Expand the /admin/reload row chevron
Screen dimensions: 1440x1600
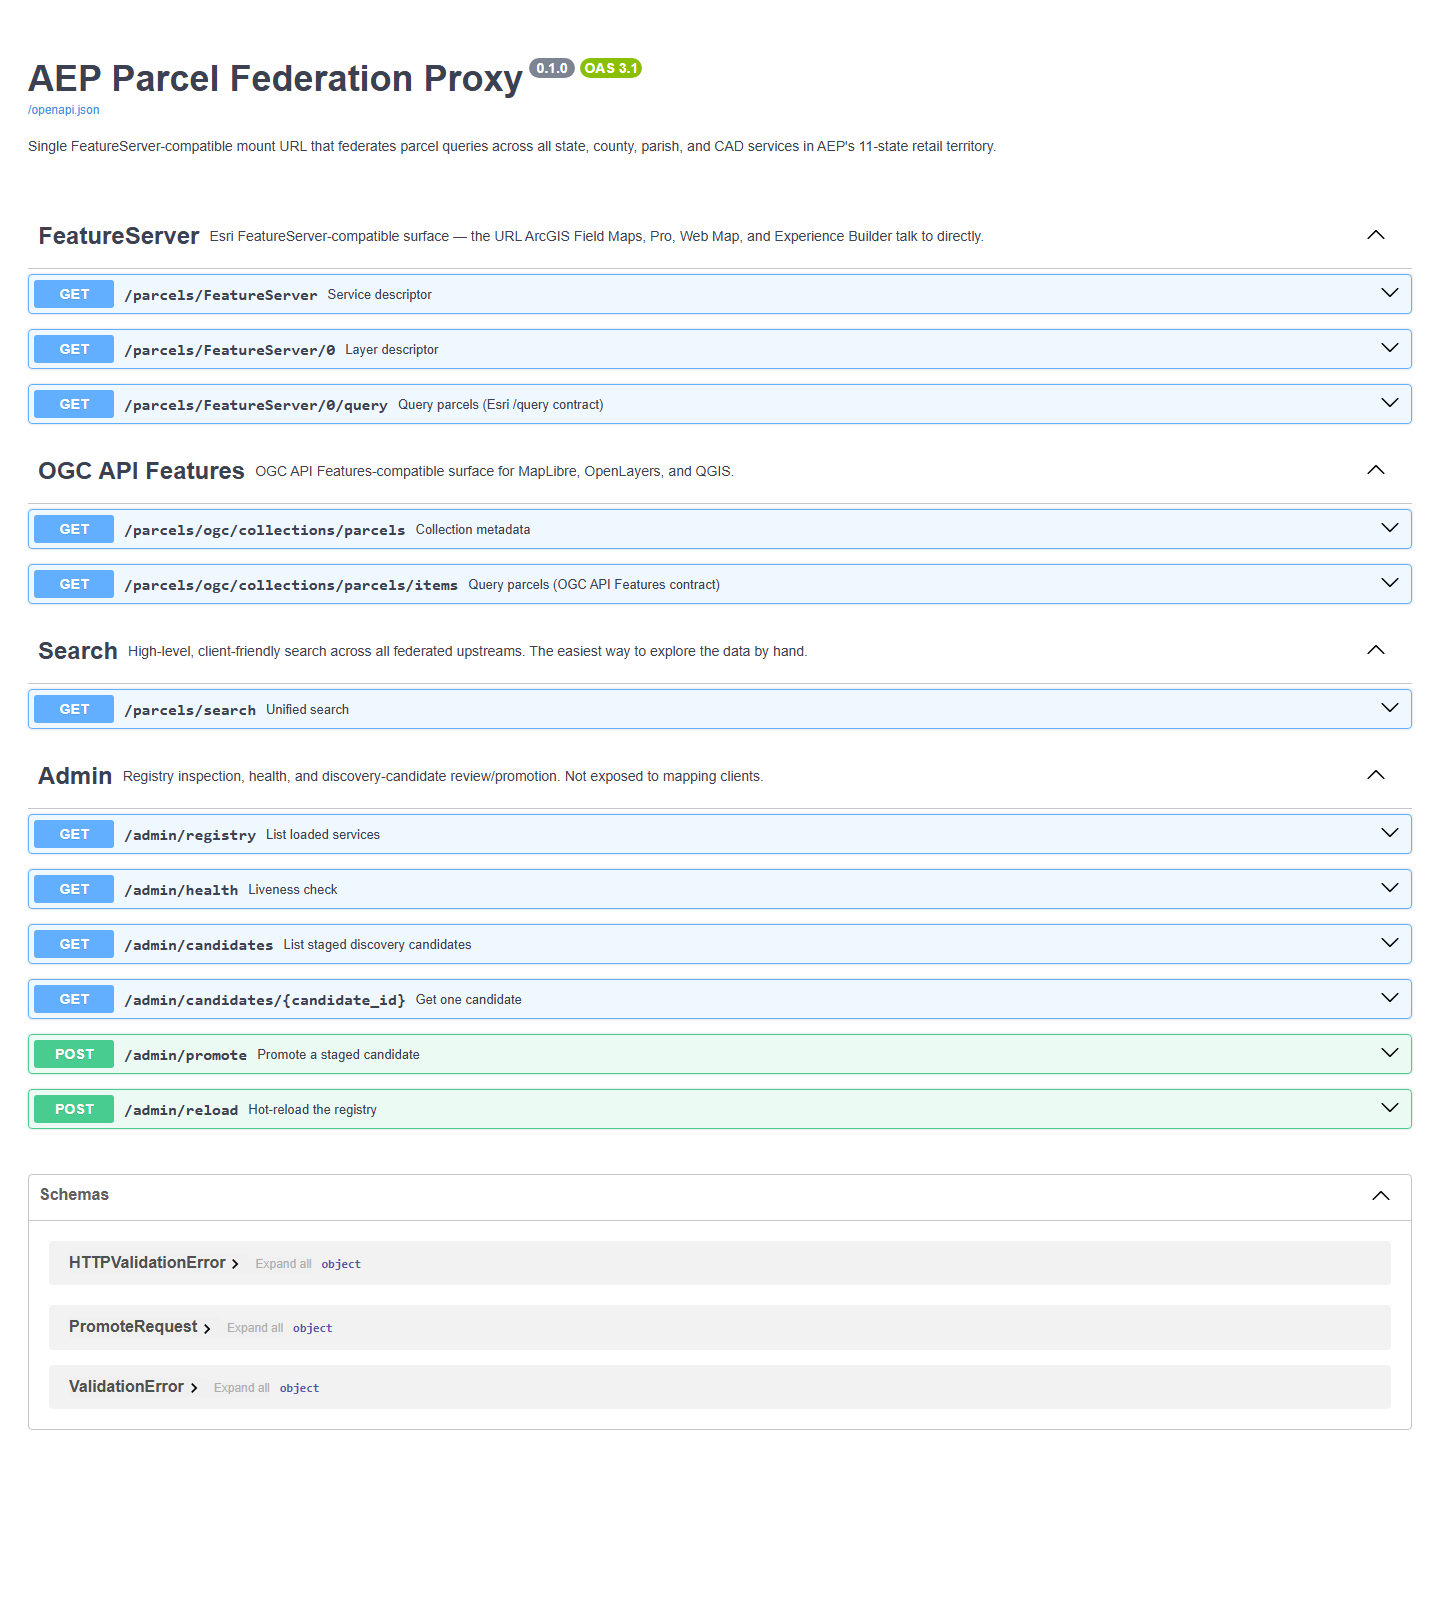1390,1108
